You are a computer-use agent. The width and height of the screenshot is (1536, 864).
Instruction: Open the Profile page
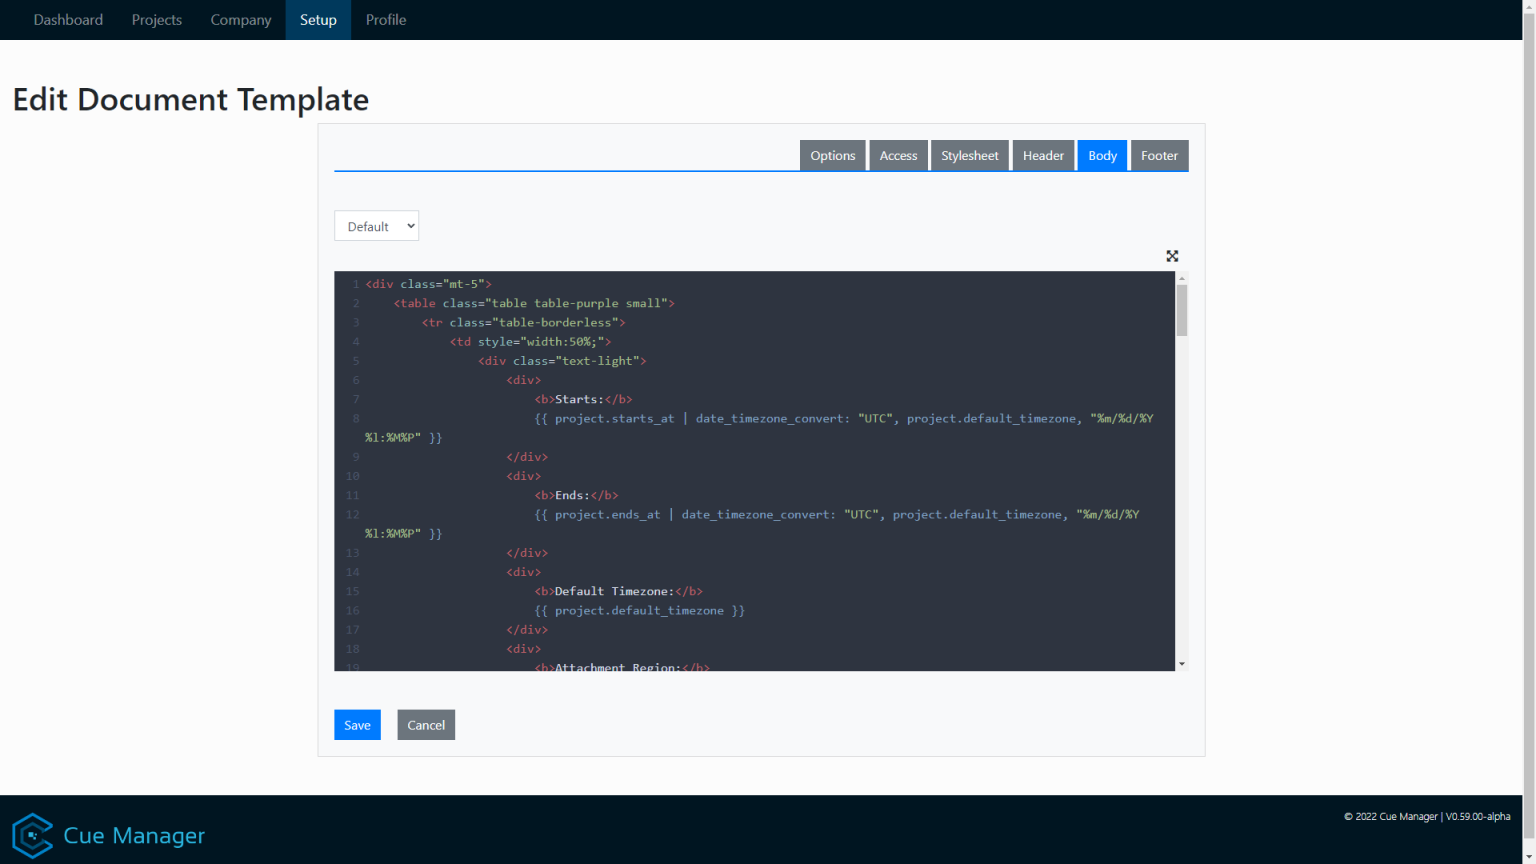385,19
